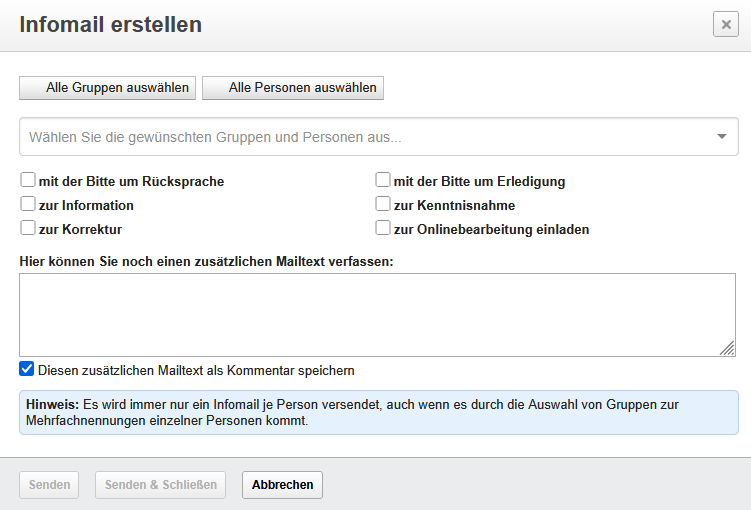This screenshot has width=751, height=510.
Task: Enable mit der Bitte um Rücksprache
Action: 28,181
